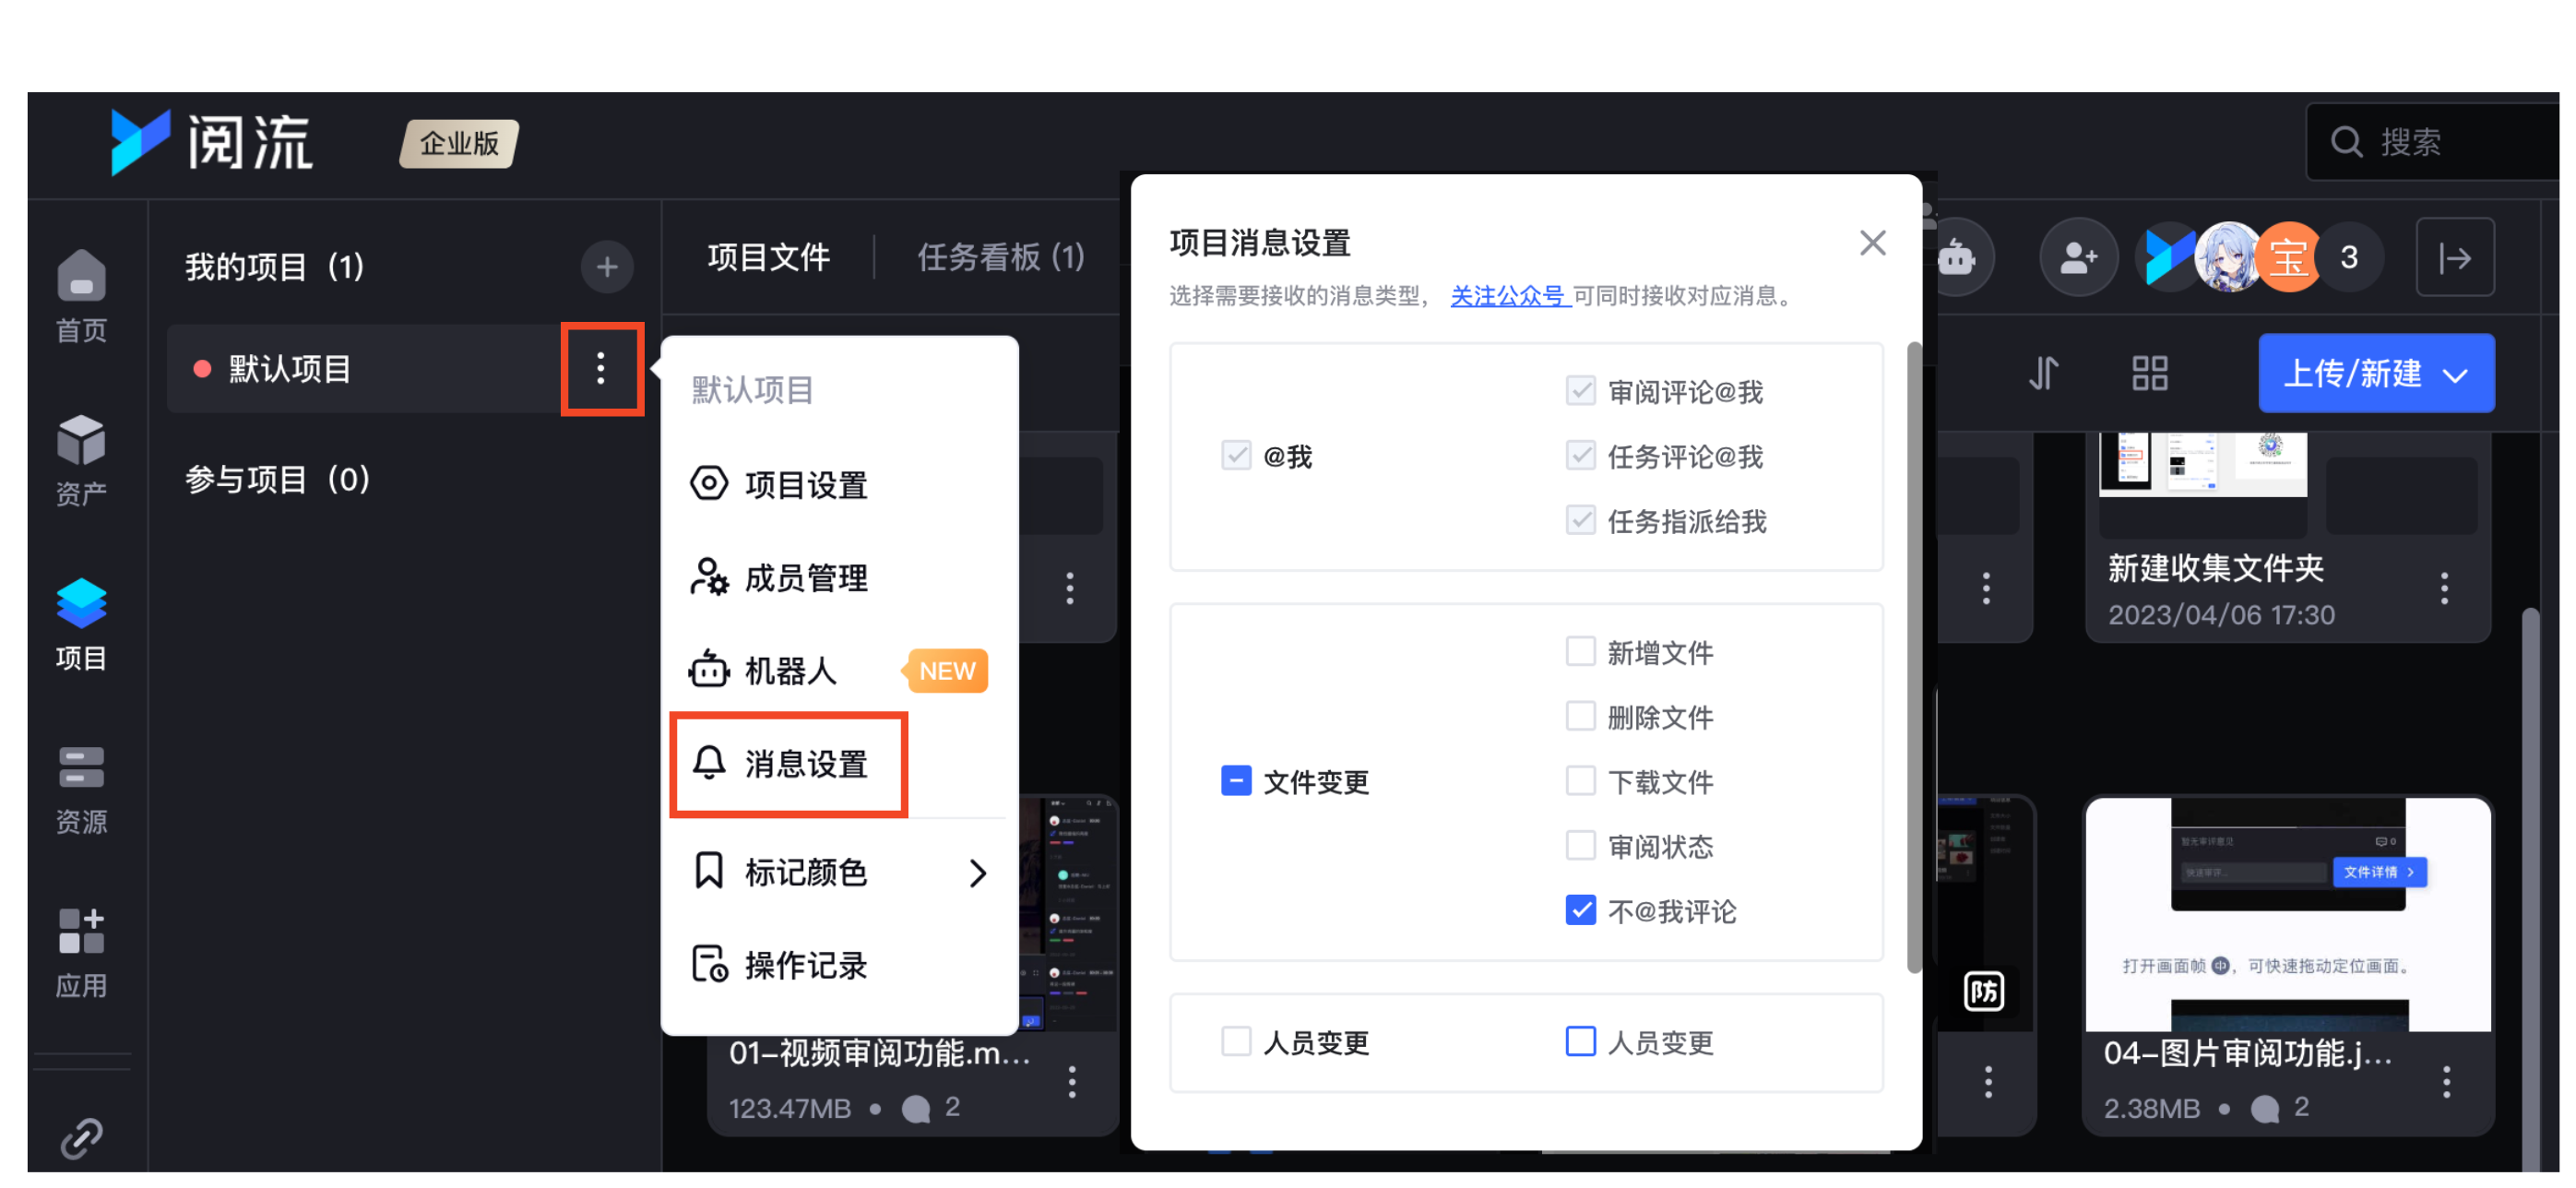Add a new project with the plus icon

(x=607, y=267)
